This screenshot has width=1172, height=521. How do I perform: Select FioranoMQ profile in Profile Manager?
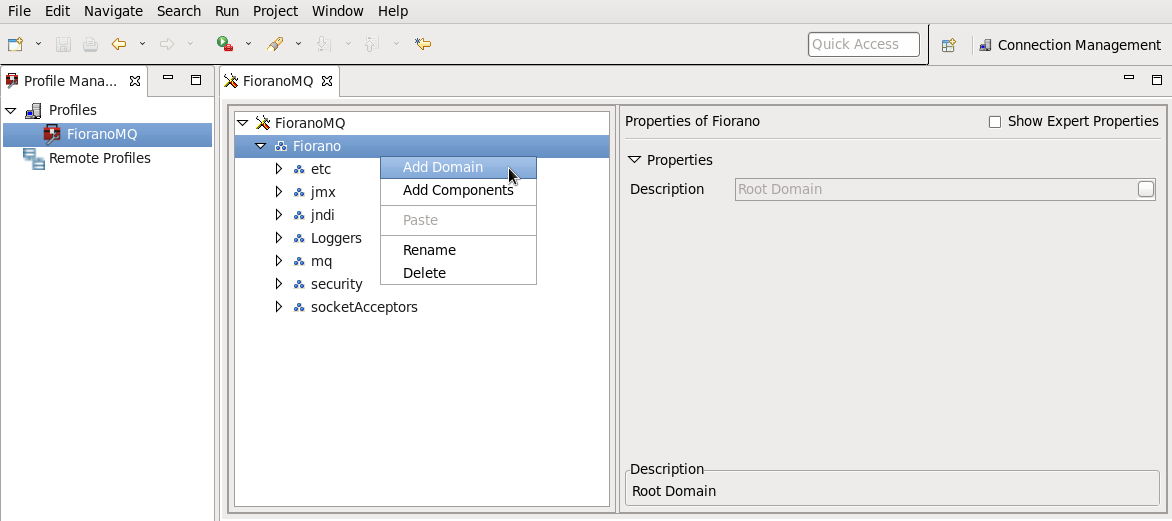(102, 135)
